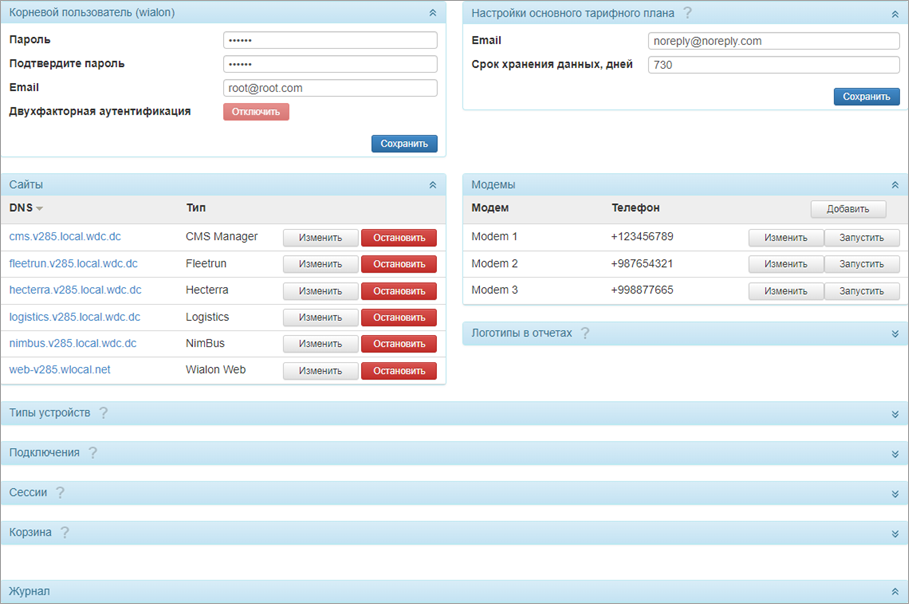Edit the tariff plan Email field
Image resolution: width=909 pixels, height=604 pixels.
[x=774, y=41]
